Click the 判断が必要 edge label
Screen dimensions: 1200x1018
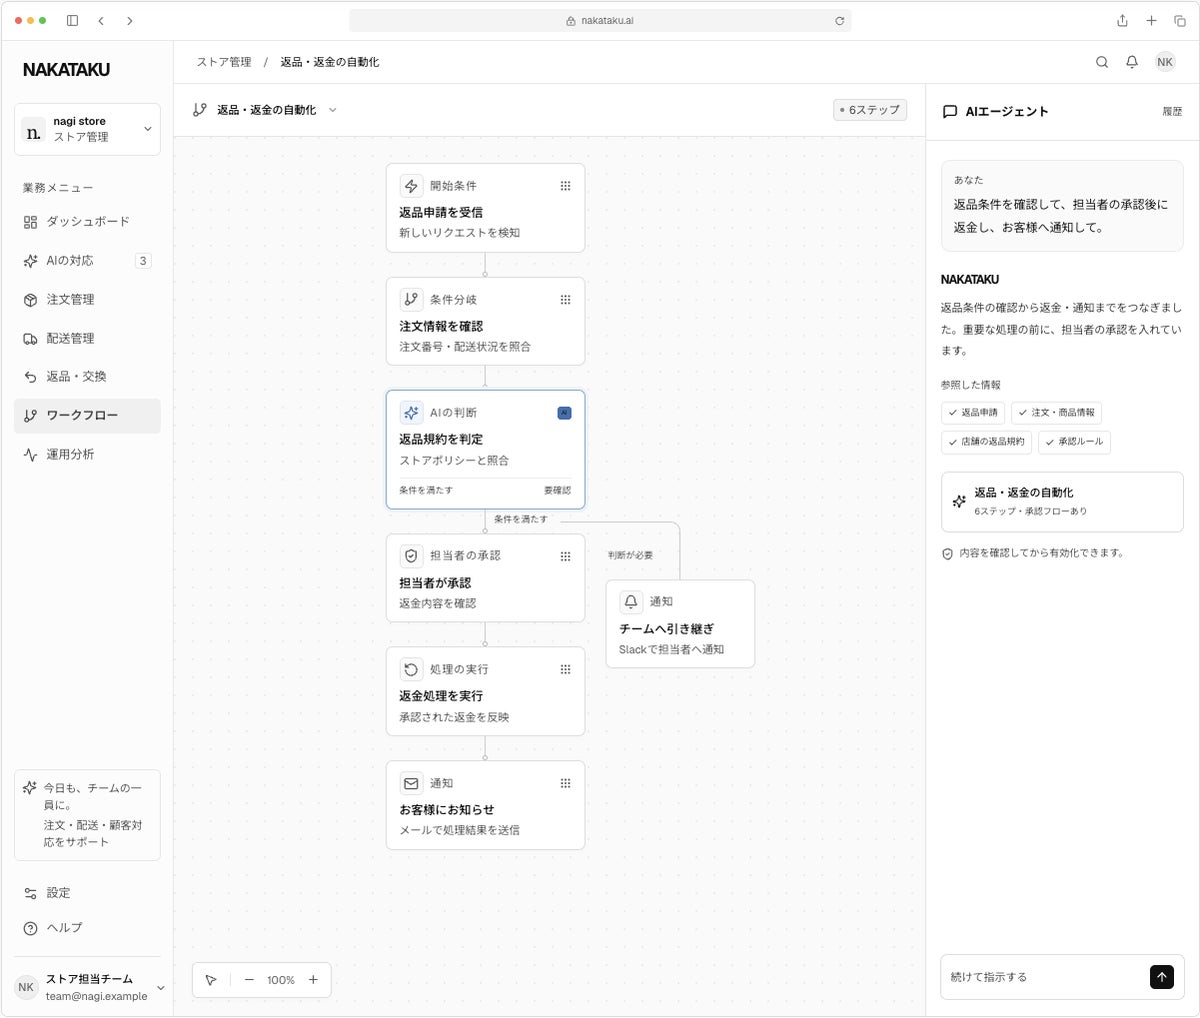pyautogui.click(x=630, y=555)
